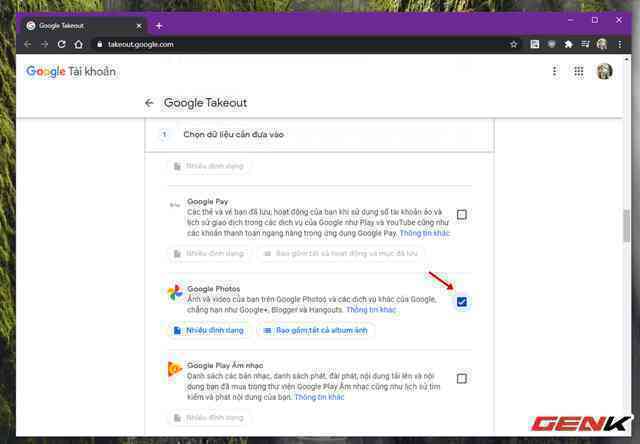Screen dimensions: 640x444
Task: Open the Google account vertical dots menu
Action: click(x=554, y=72)
